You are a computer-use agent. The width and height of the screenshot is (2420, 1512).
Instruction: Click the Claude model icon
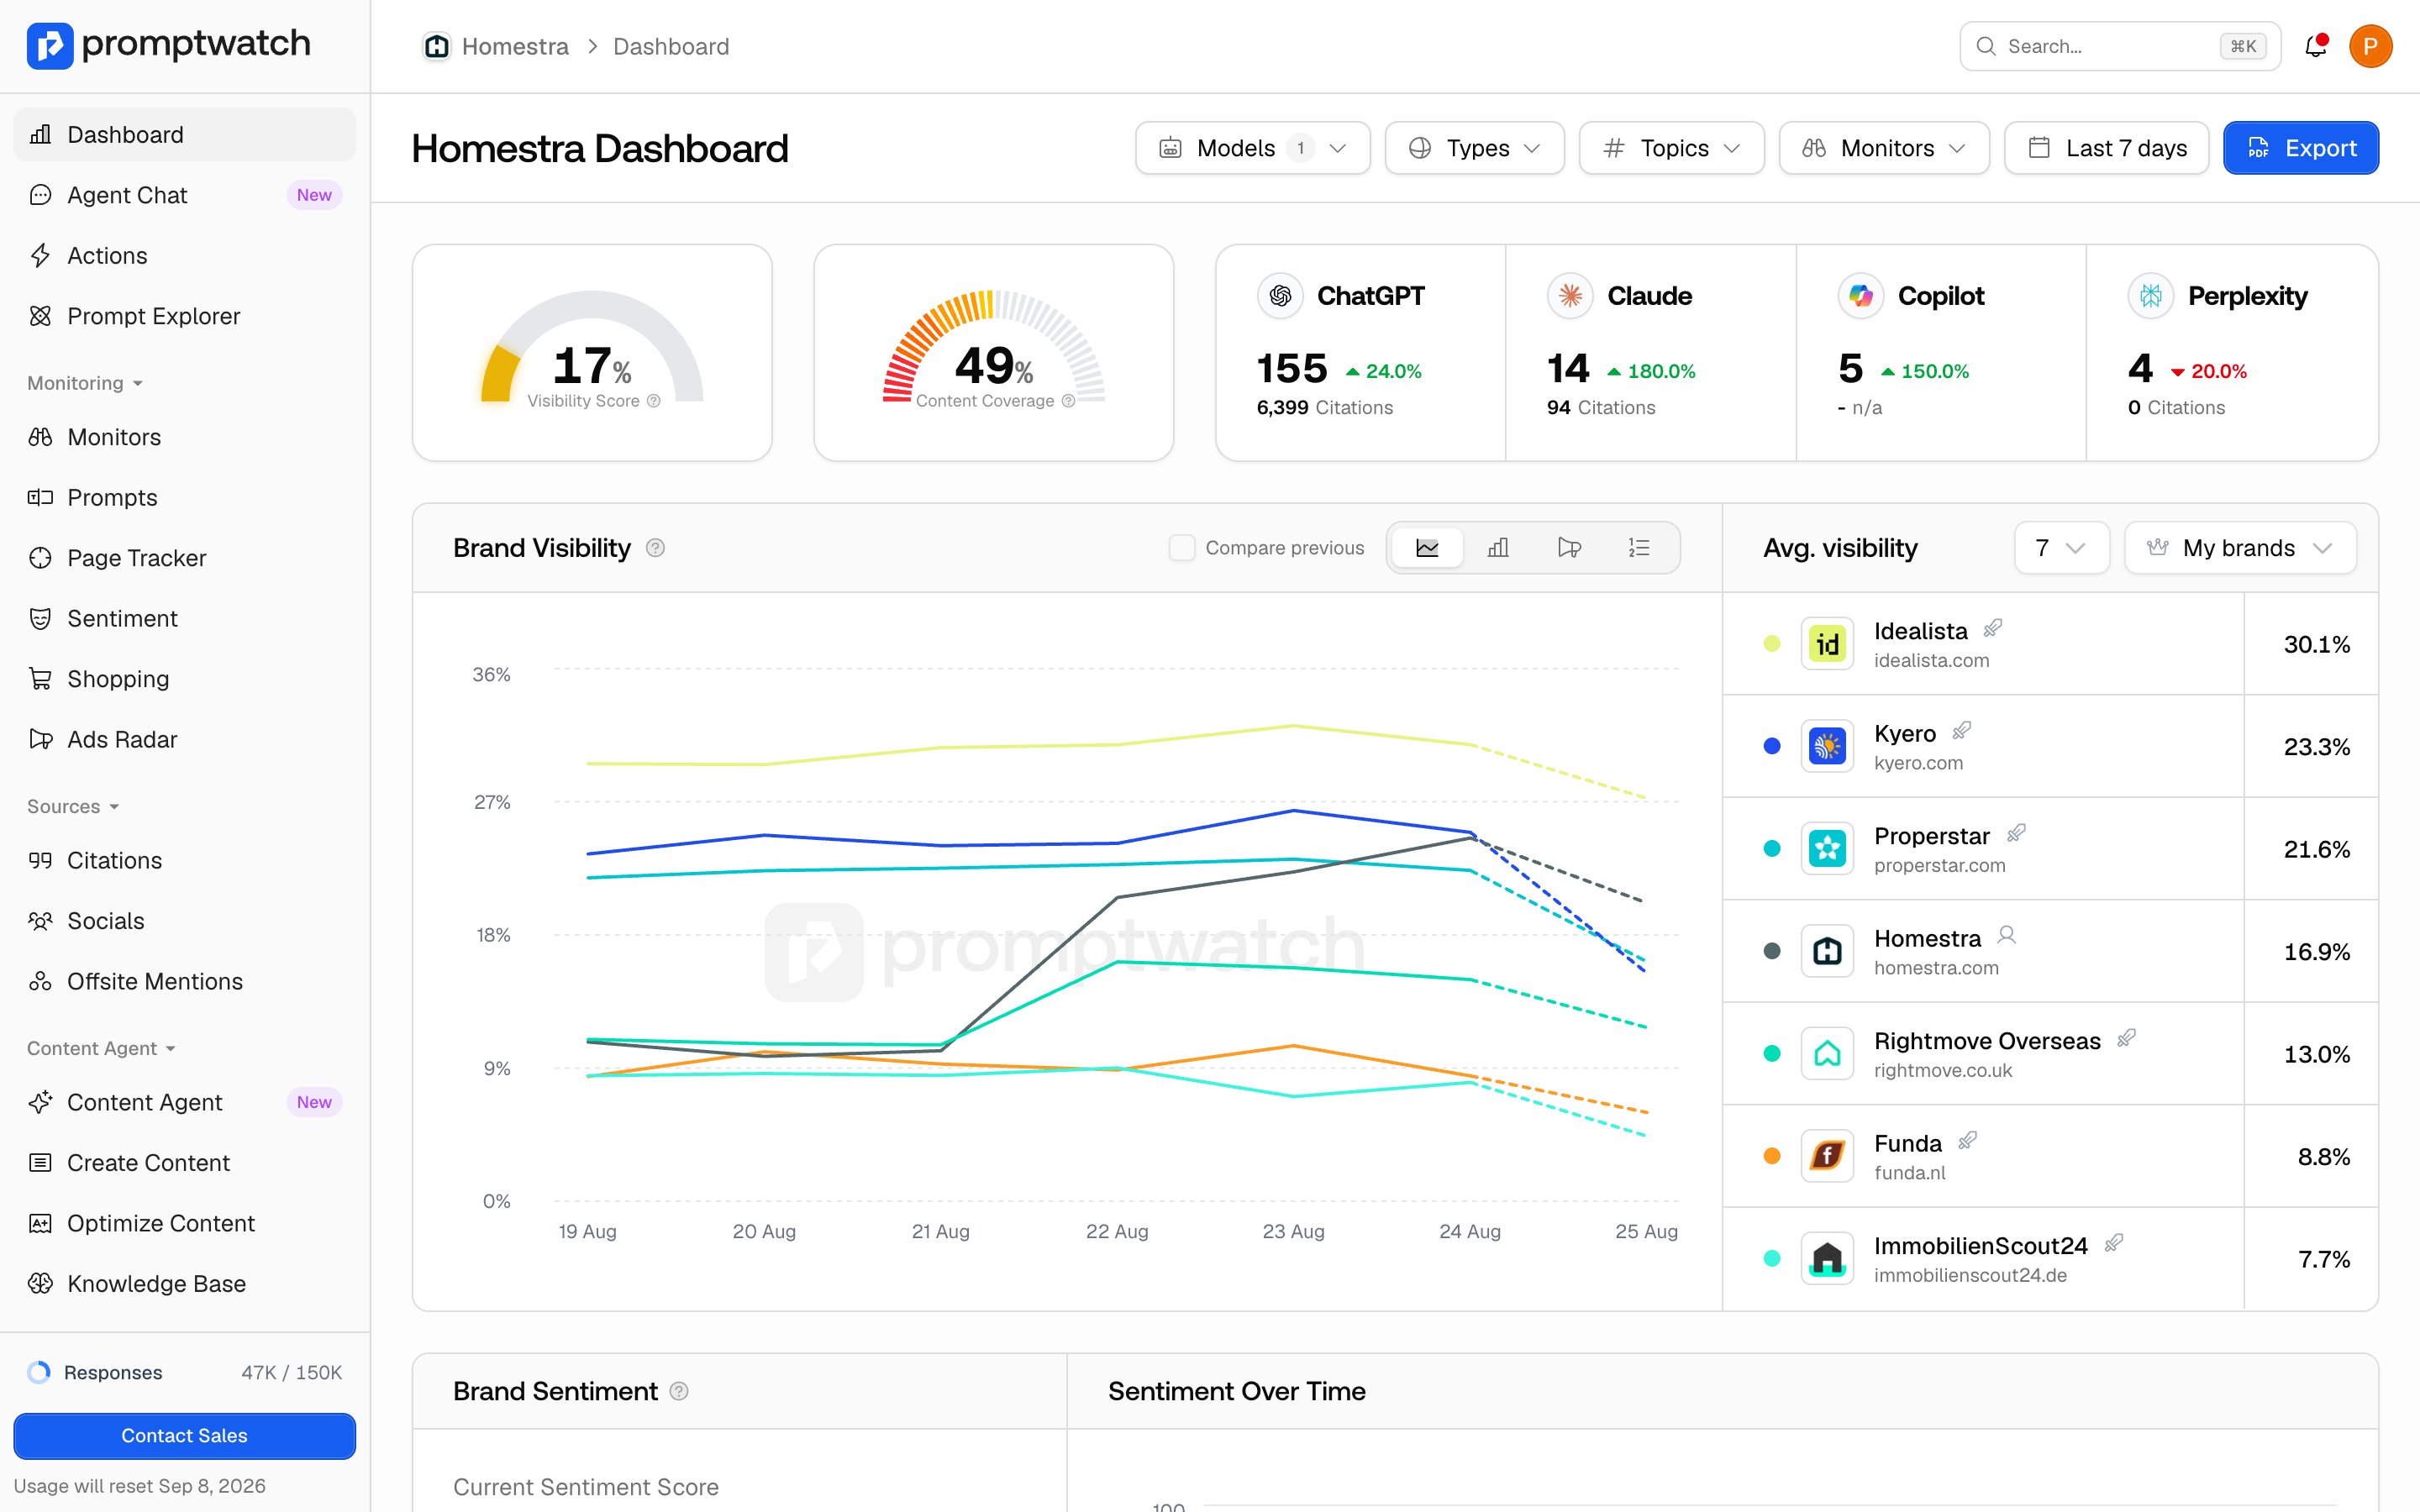1570,296
